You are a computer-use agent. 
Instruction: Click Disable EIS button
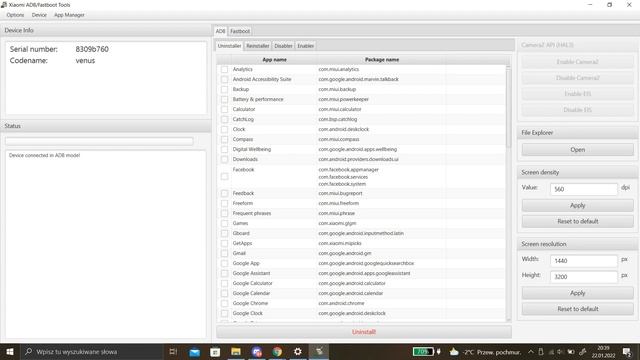(x=578, y=110)
